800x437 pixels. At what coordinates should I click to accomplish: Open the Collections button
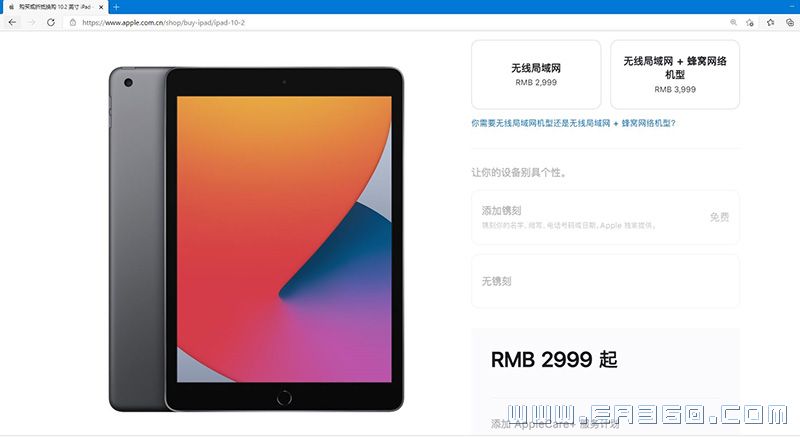click(x=790, y=22)
